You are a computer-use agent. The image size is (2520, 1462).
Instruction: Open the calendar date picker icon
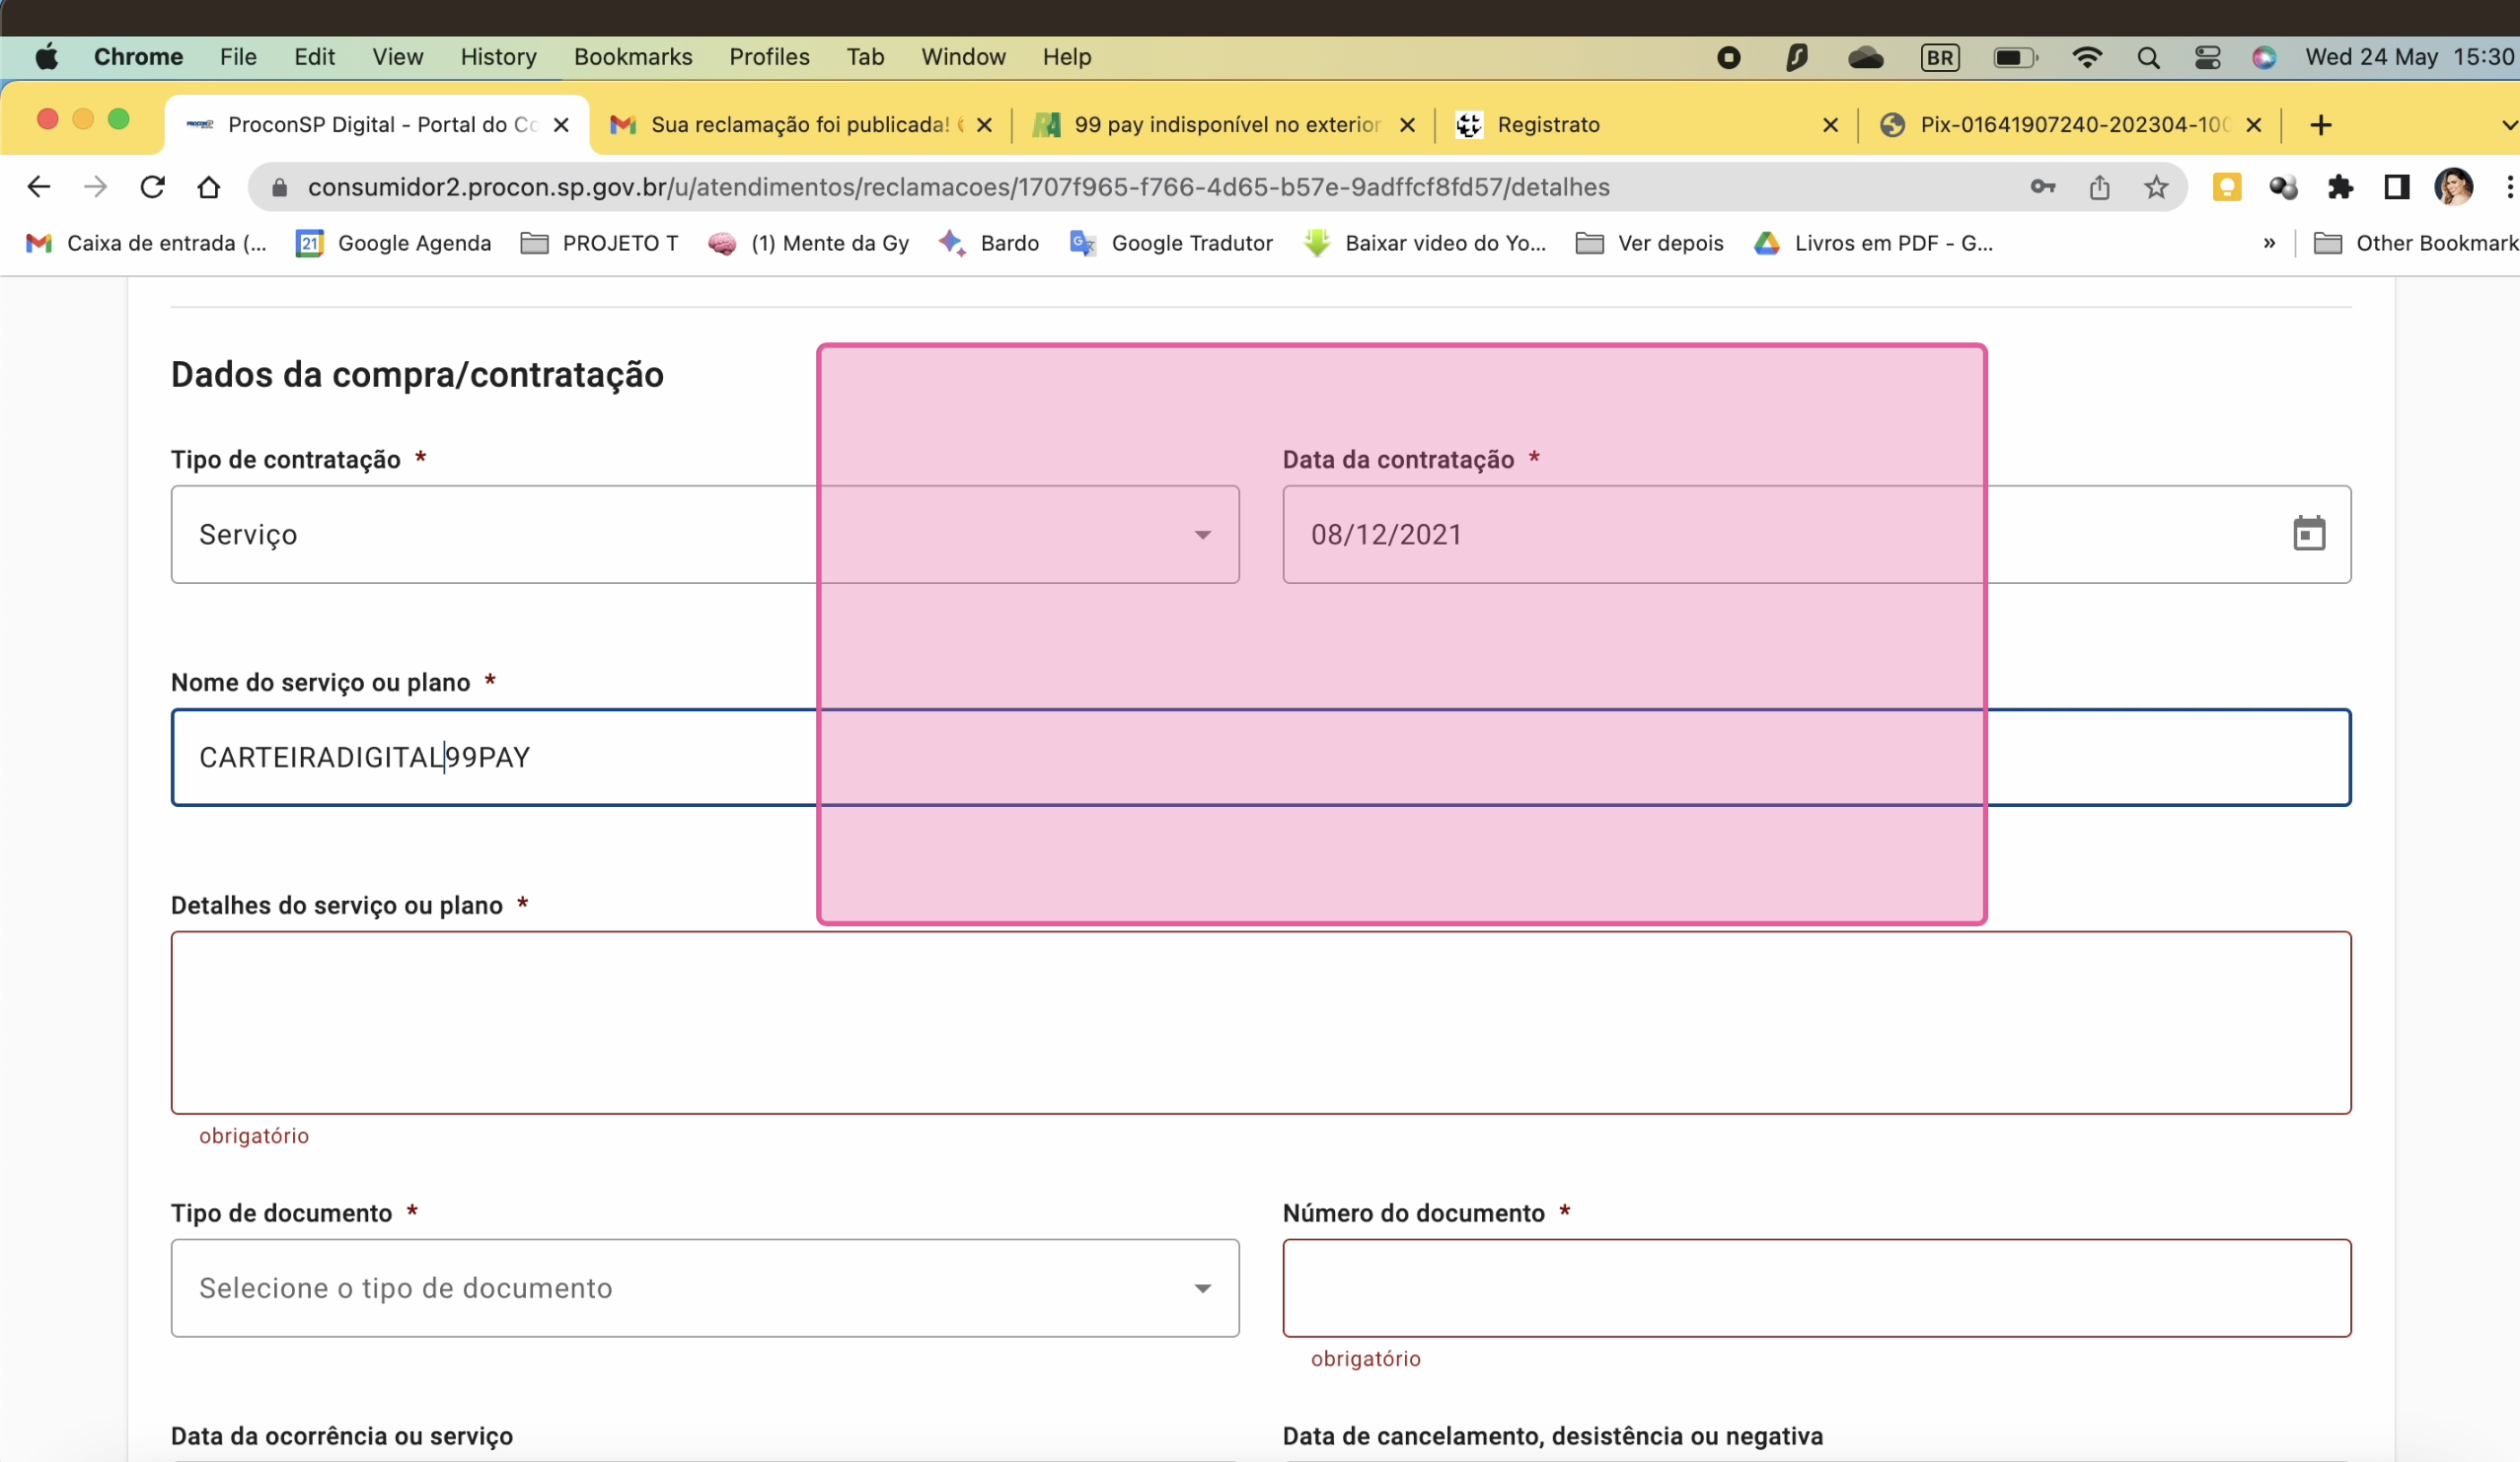[2307, 534]
